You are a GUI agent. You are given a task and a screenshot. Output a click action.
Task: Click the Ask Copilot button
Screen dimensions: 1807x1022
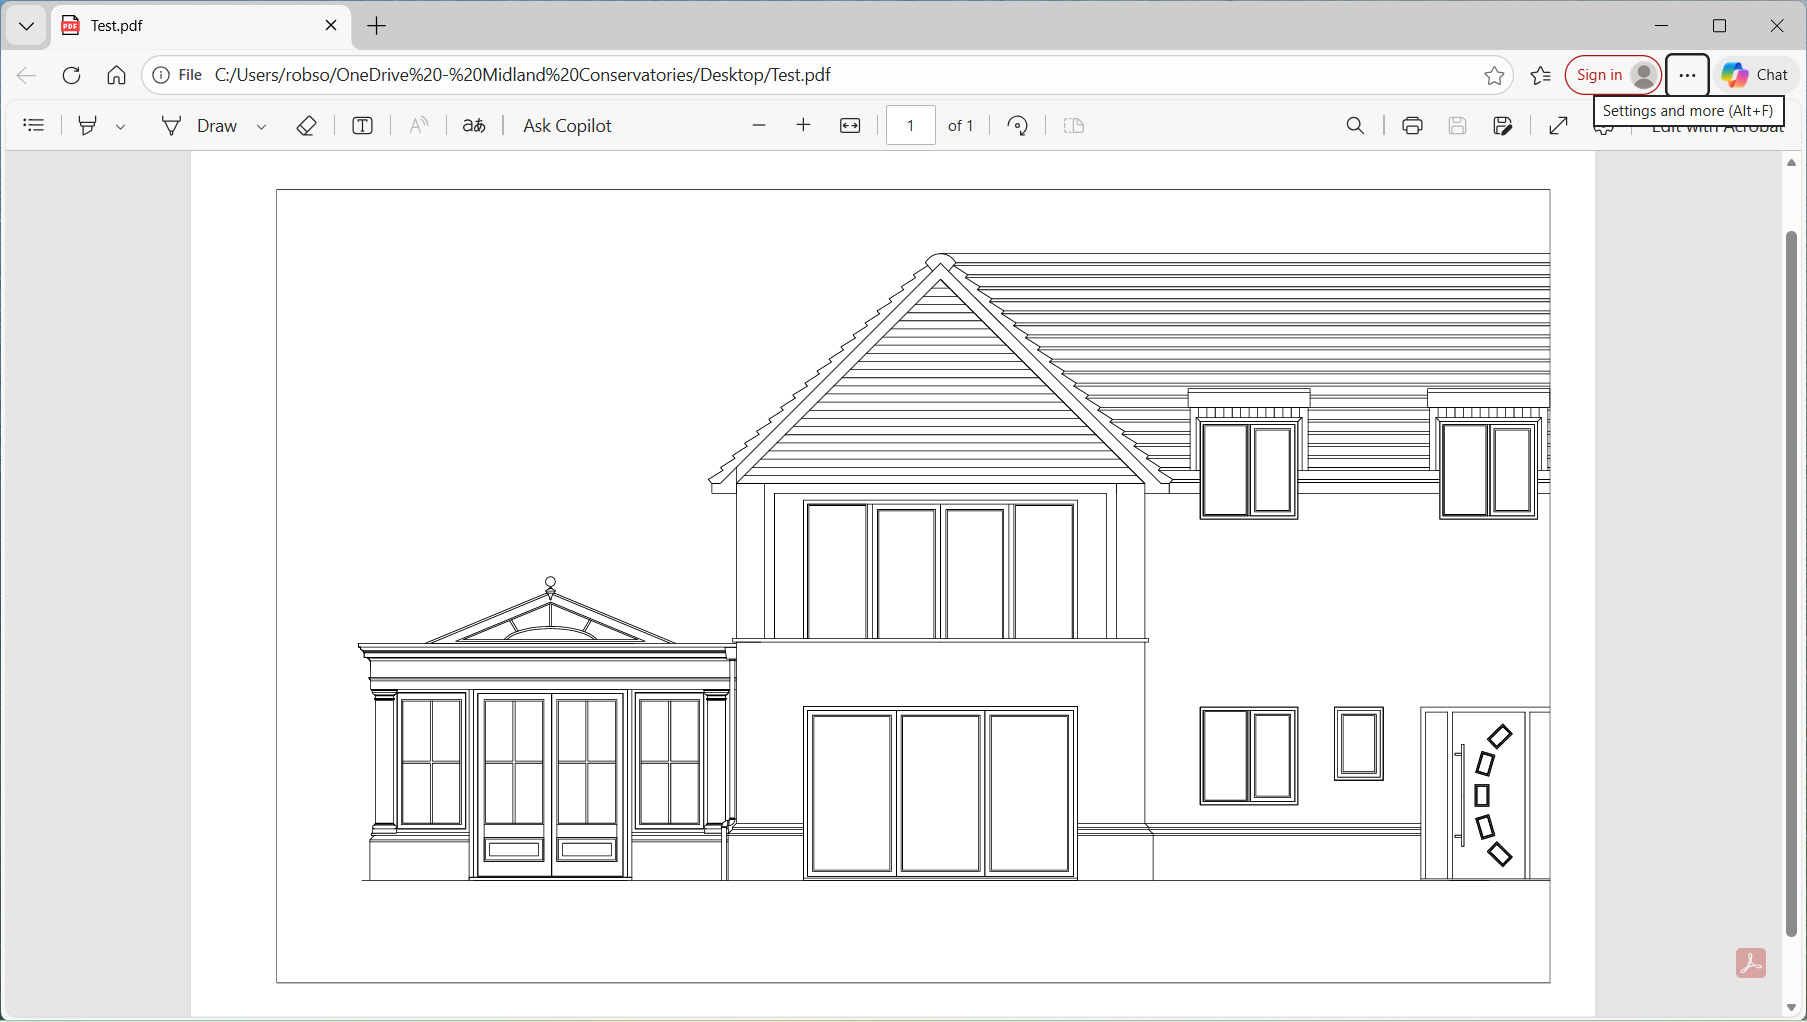(567, 125)
